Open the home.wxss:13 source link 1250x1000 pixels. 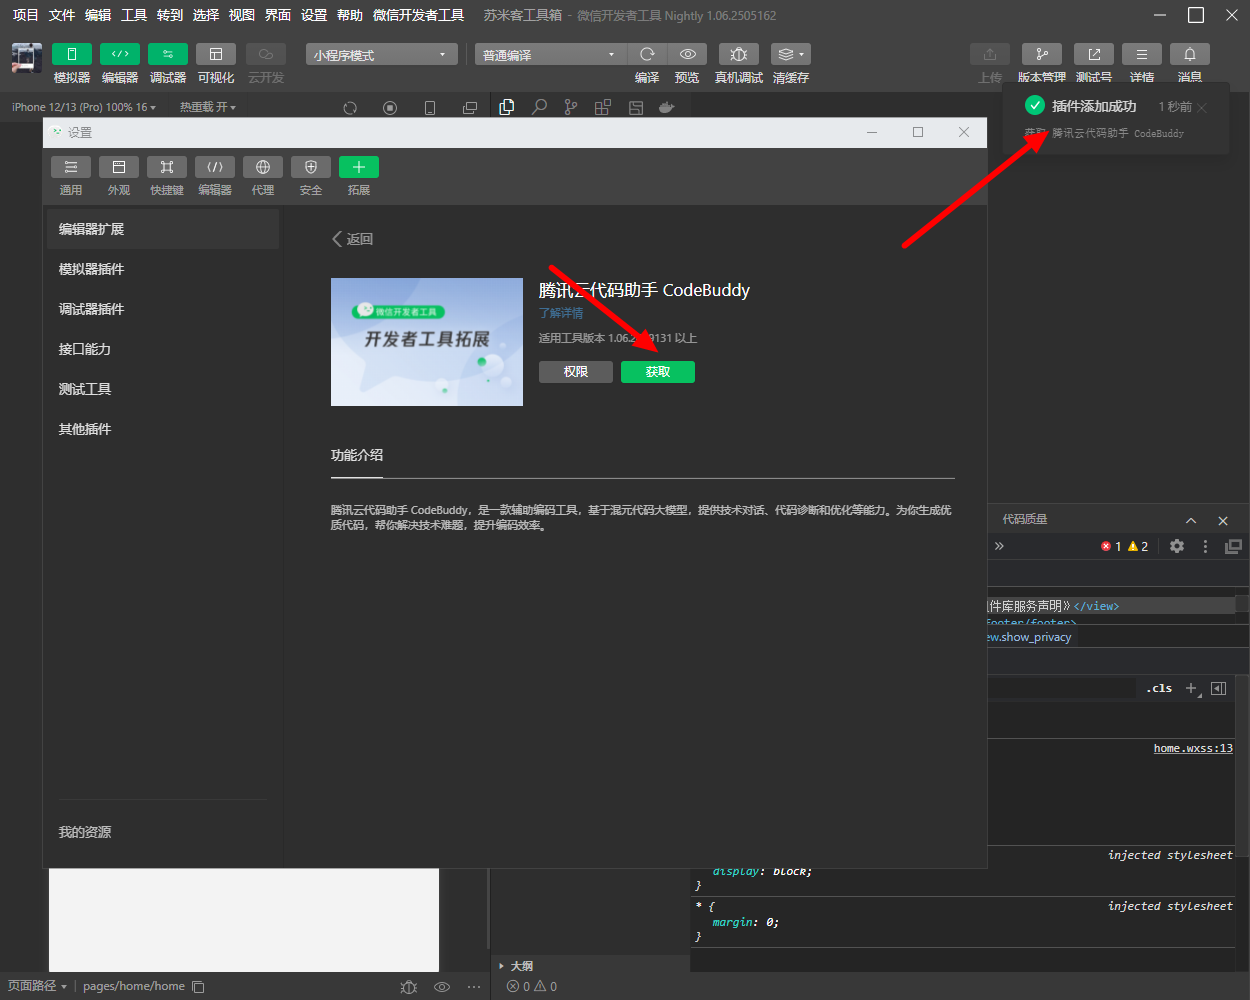[1193, 748]
